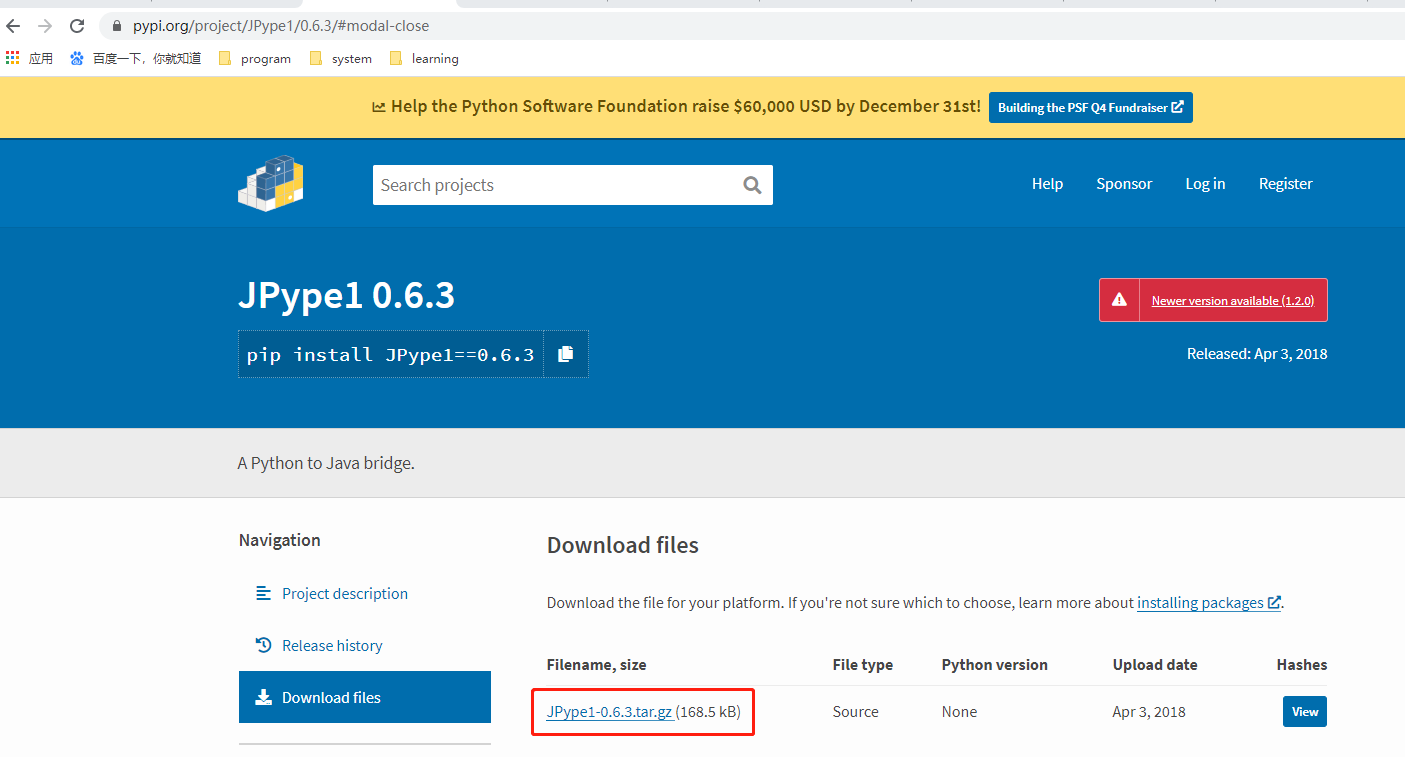The image size is (1405, 757).
Task: Click the installing packages link
Action: pos(1209,603)
